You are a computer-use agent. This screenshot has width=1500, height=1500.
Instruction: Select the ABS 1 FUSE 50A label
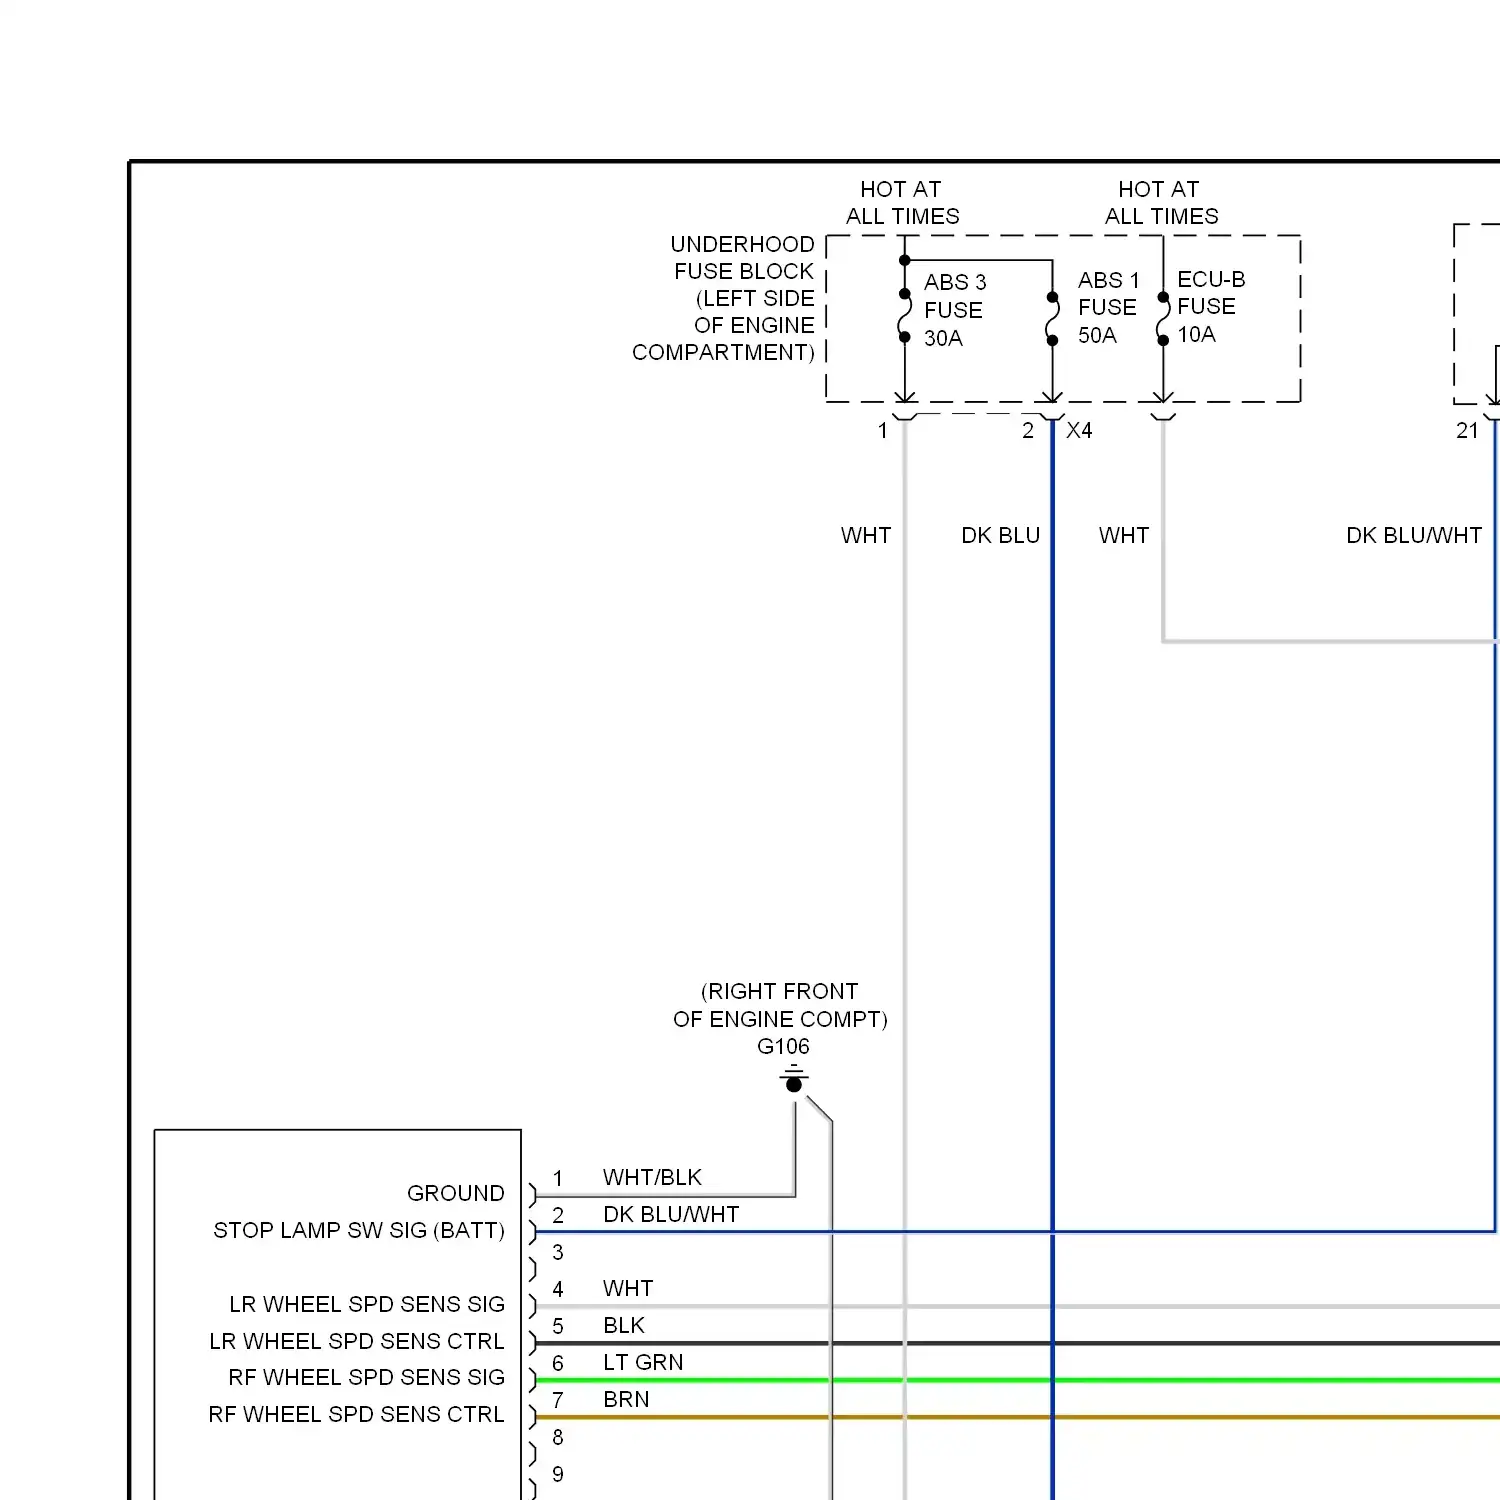coord(1108,308)
